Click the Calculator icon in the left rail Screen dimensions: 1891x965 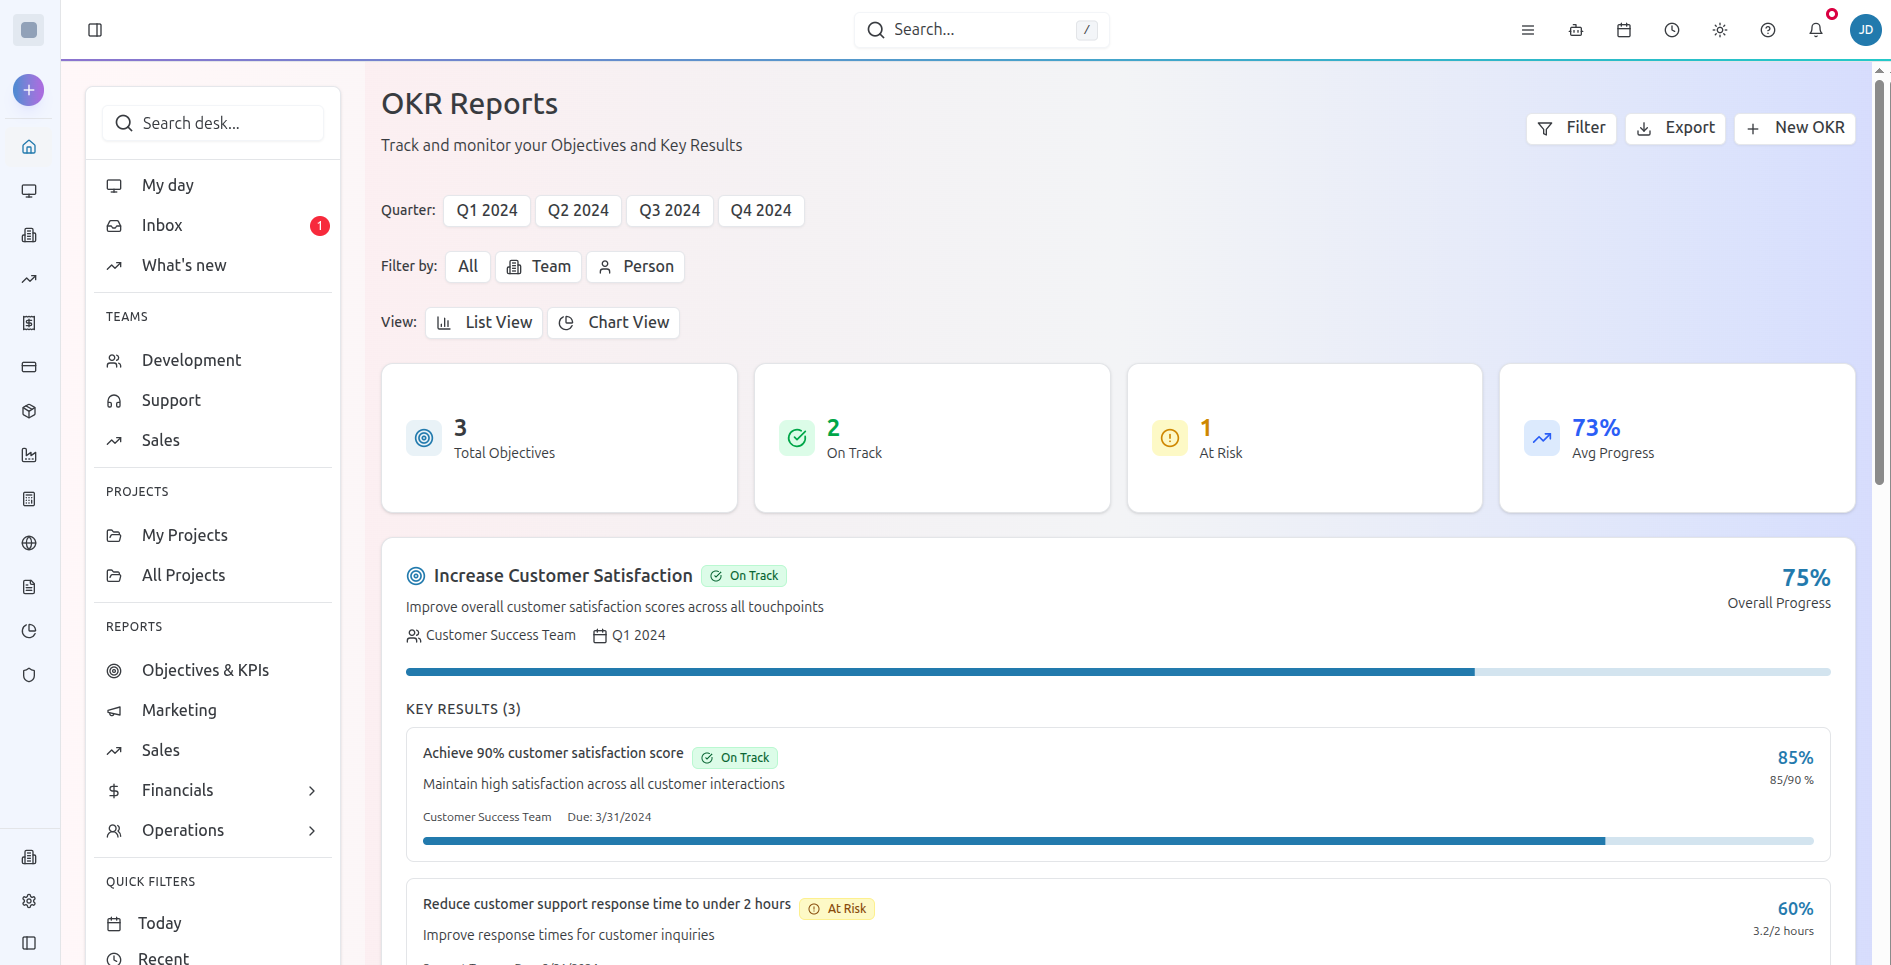click(x=29, y=499)
